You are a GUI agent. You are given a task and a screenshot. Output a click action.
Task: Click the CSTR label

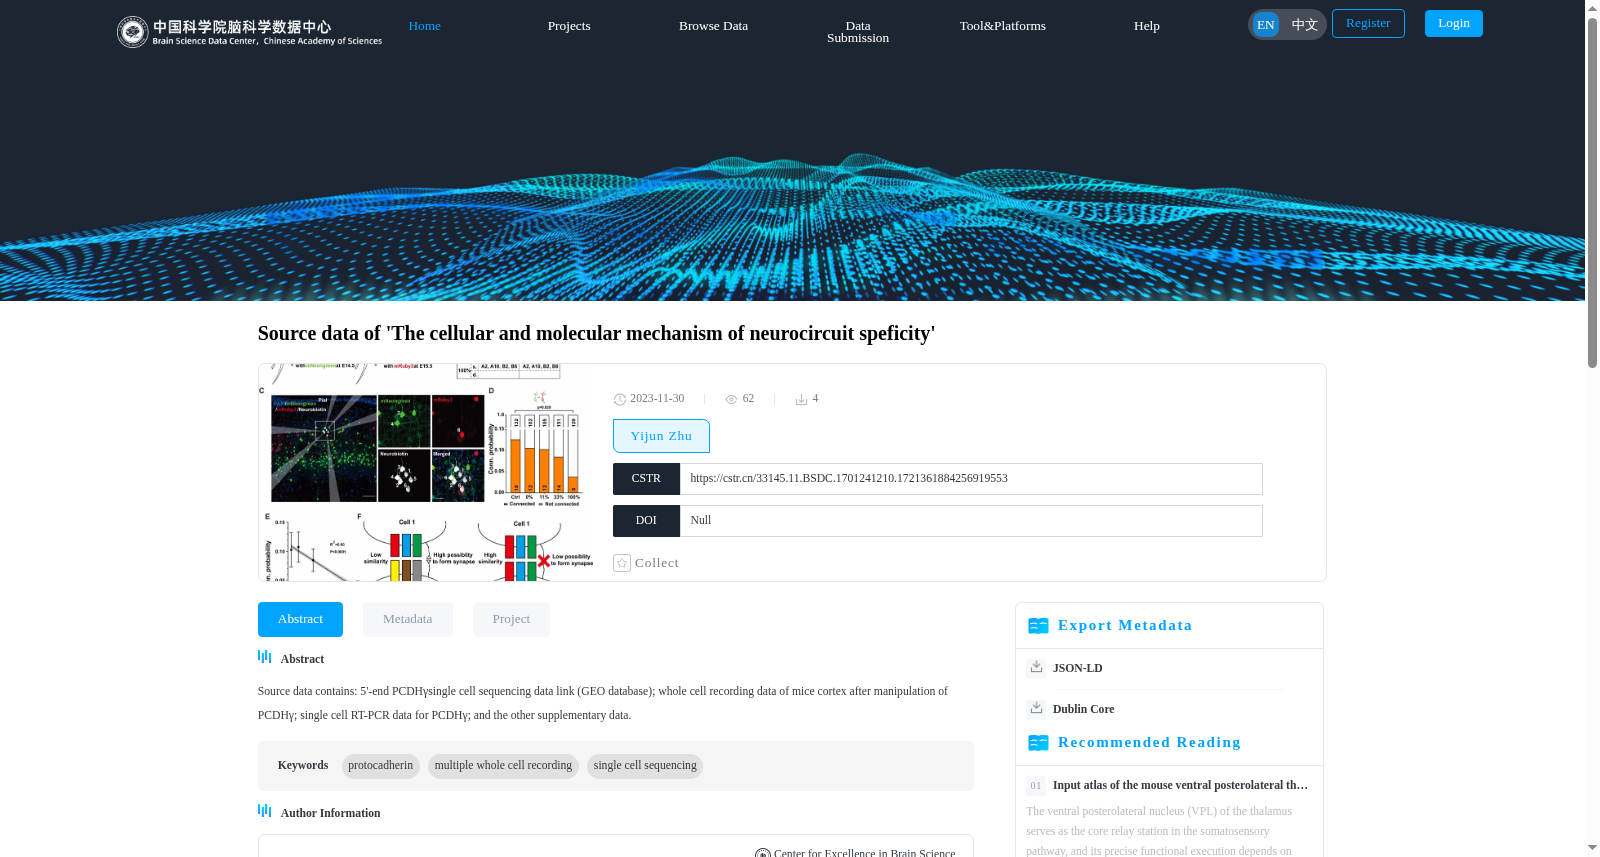point(646,479)
